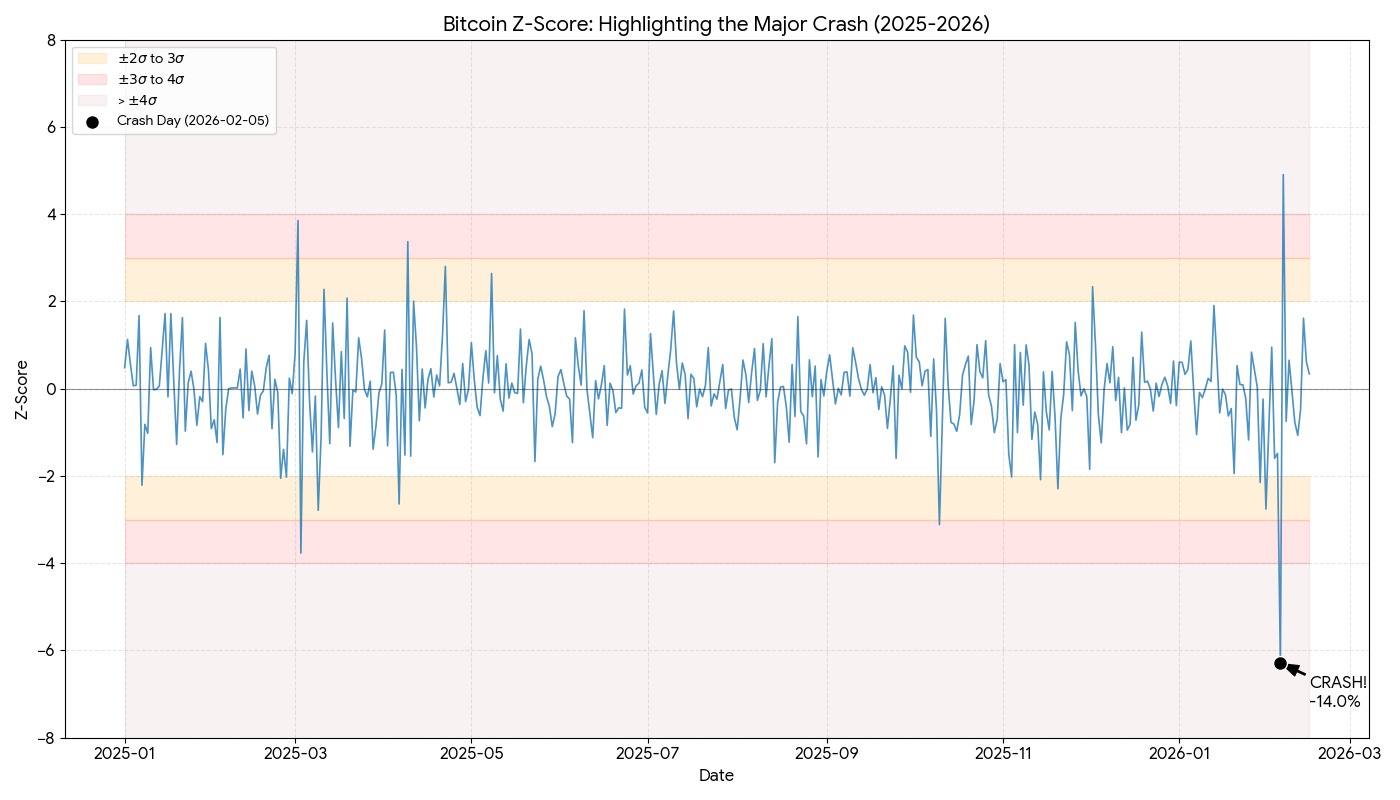The height and width of the screenshot is (800, 1400).
Task: Click the 2025-11 tick label on x-axis
Action: (x=1003, y=752)
